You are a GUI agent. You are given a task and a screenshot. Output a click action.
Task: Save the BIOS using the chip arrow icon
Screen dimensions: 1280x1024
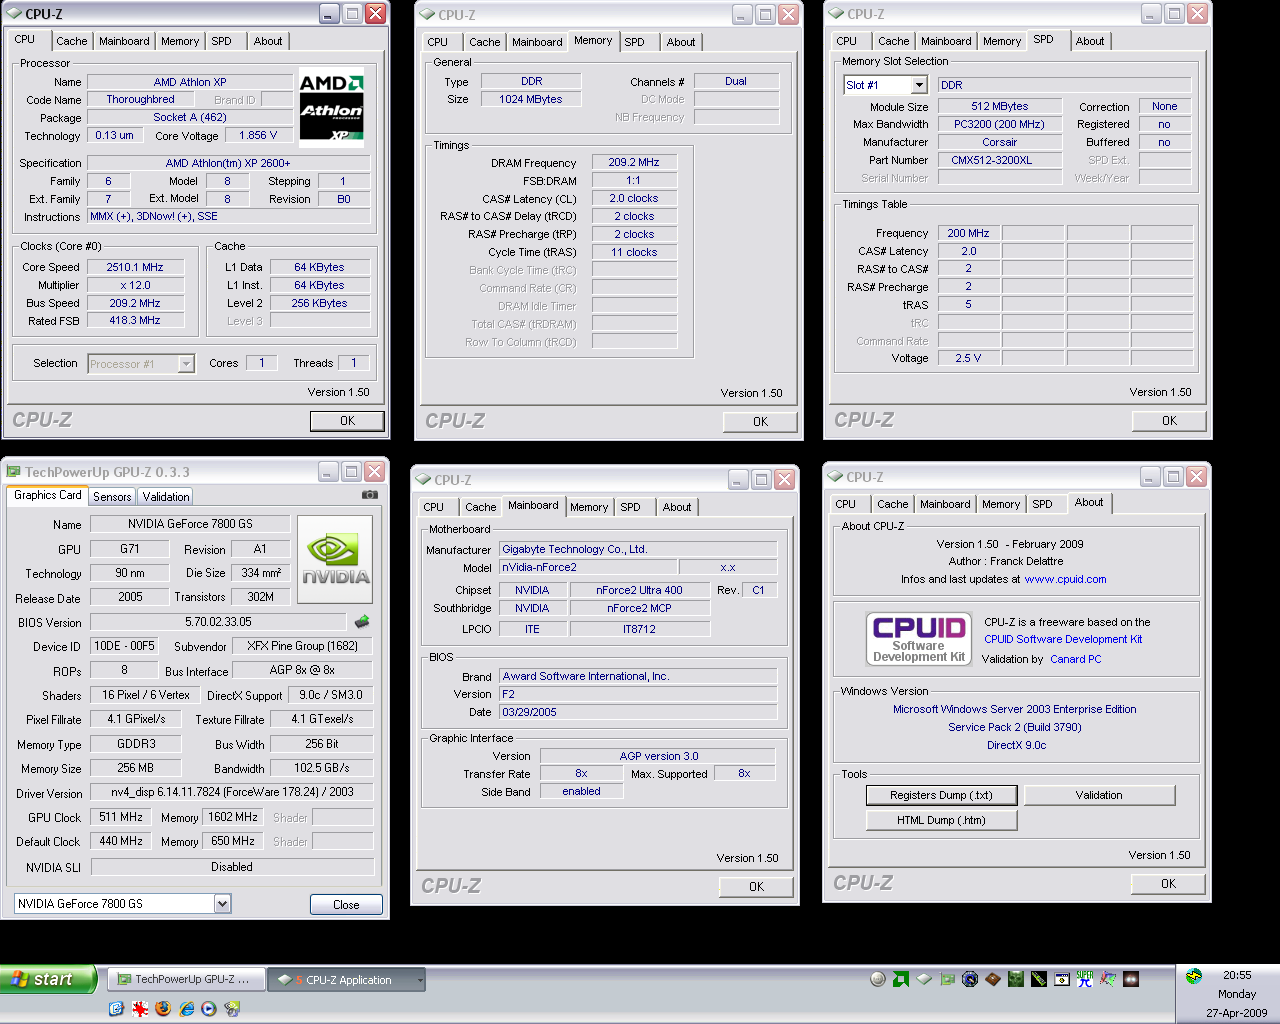tap(361, 622)
